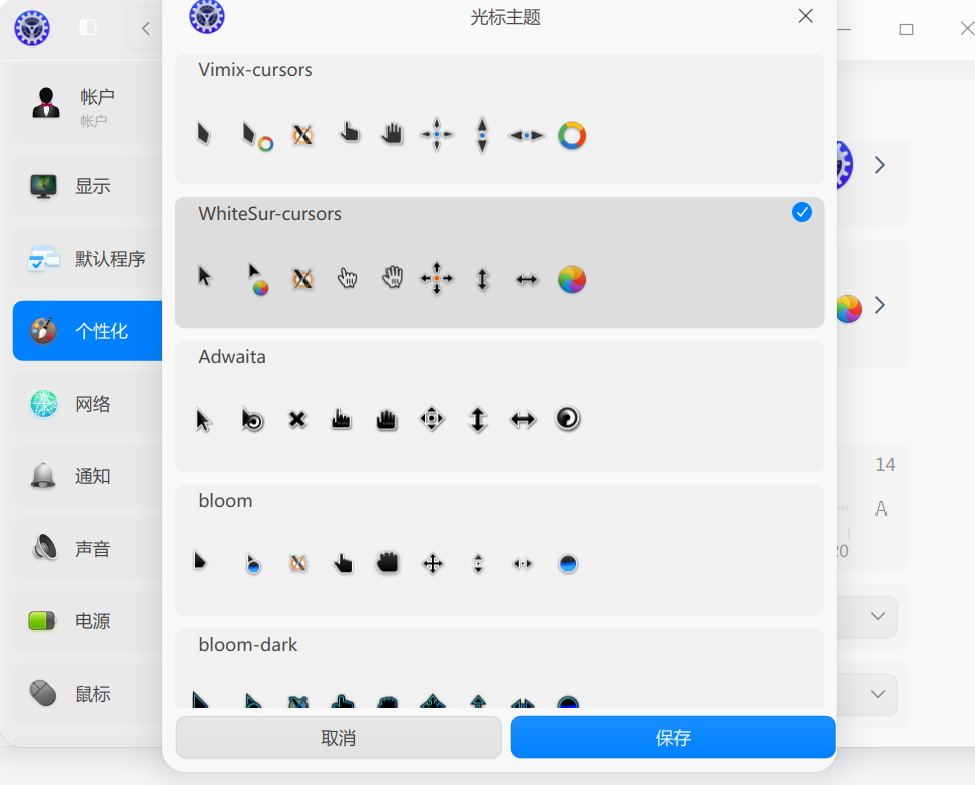
Task: Expand the icon theme chevron beside gear preview
Action: (879, 165)
